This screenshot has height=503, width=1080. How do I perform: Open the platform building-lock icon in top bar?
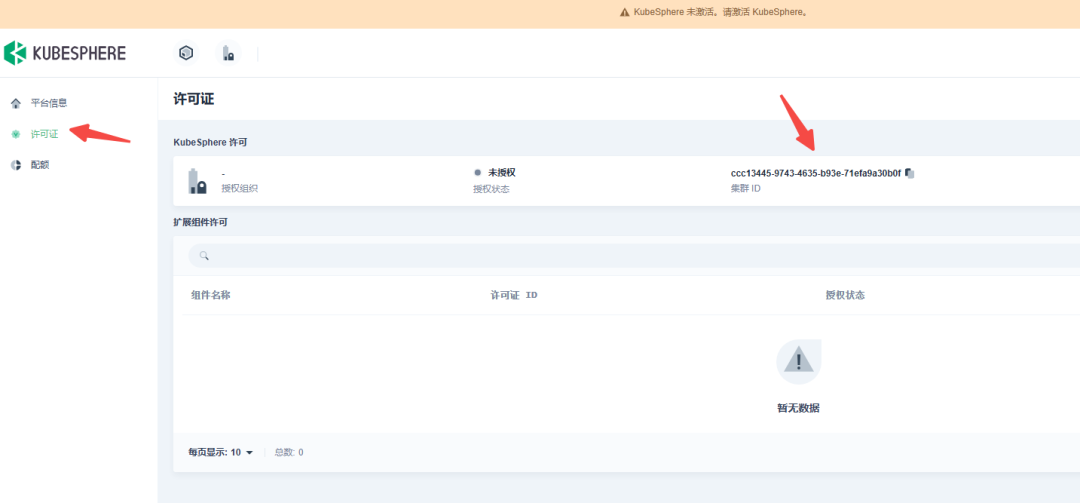tap(228, 53)
